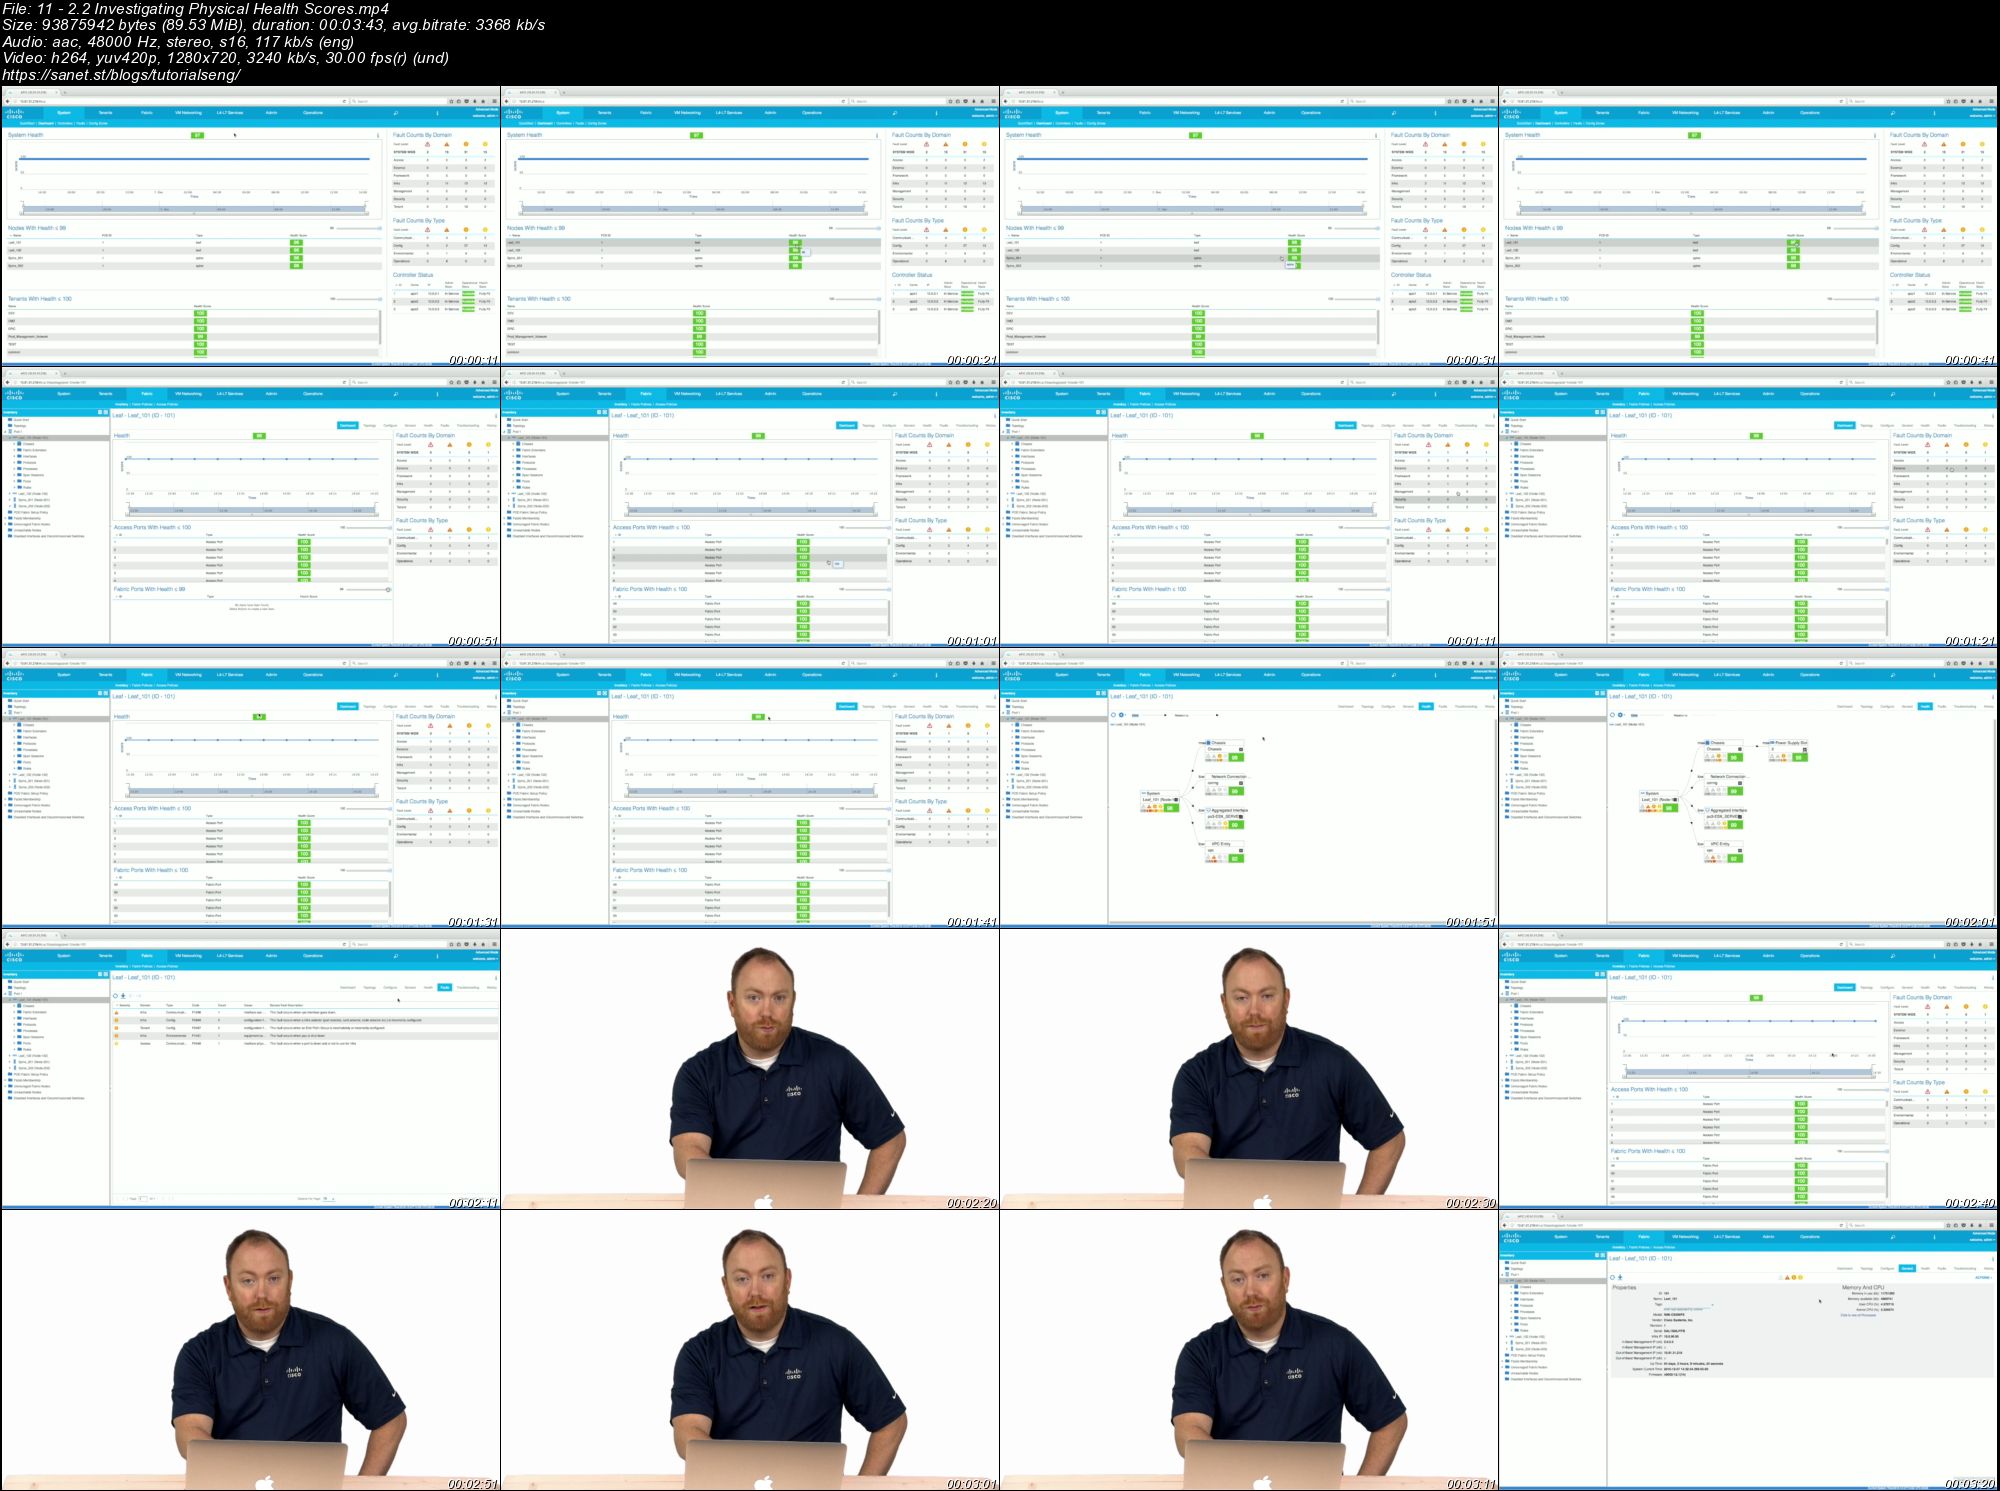
Task: Click the bookmark star icon in the 00:00:11 frame
Action: [x=451, y=101]
